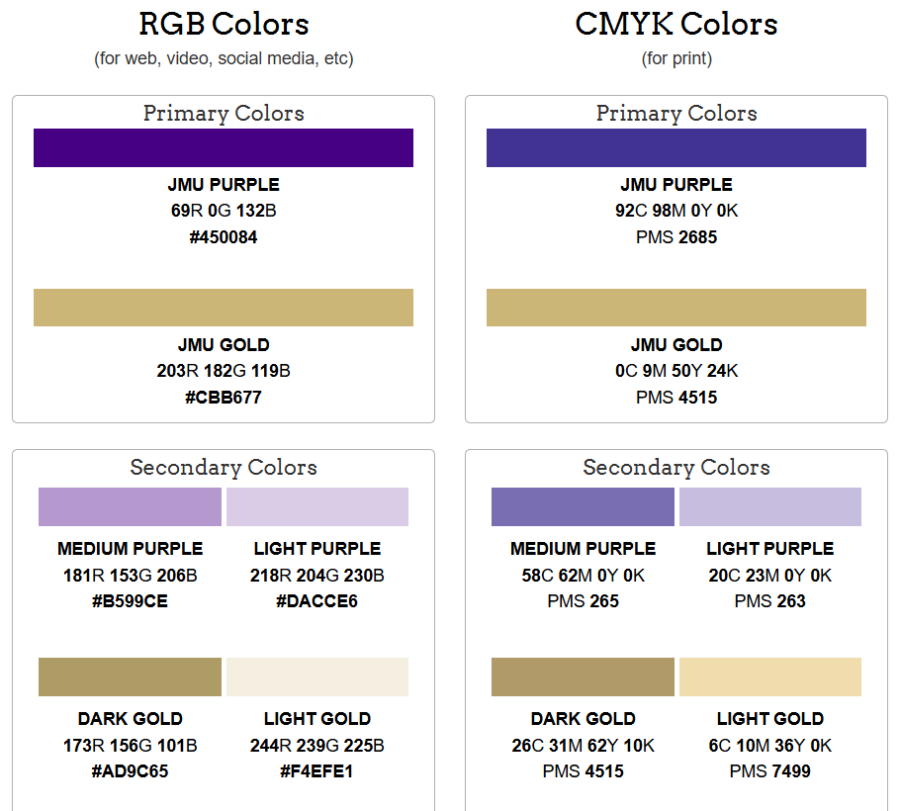Choose the RGB Dark Gold swatch
The height and width of the screenshot is (811, 900).
coord(130,677)
